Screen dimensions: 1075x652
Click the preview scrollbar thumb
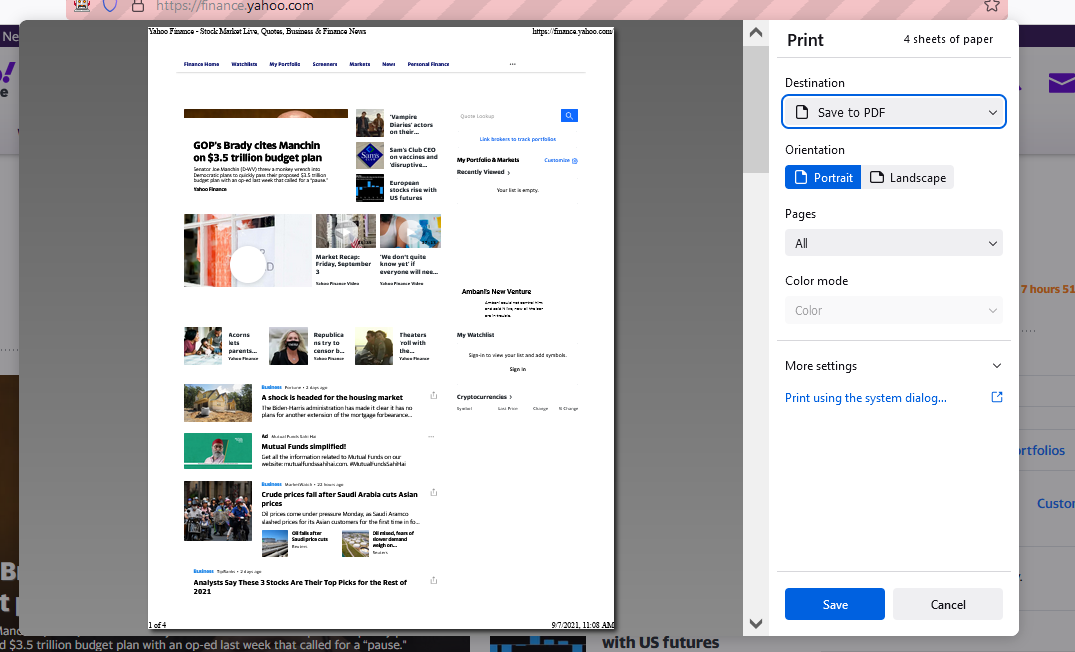[756, 110]
